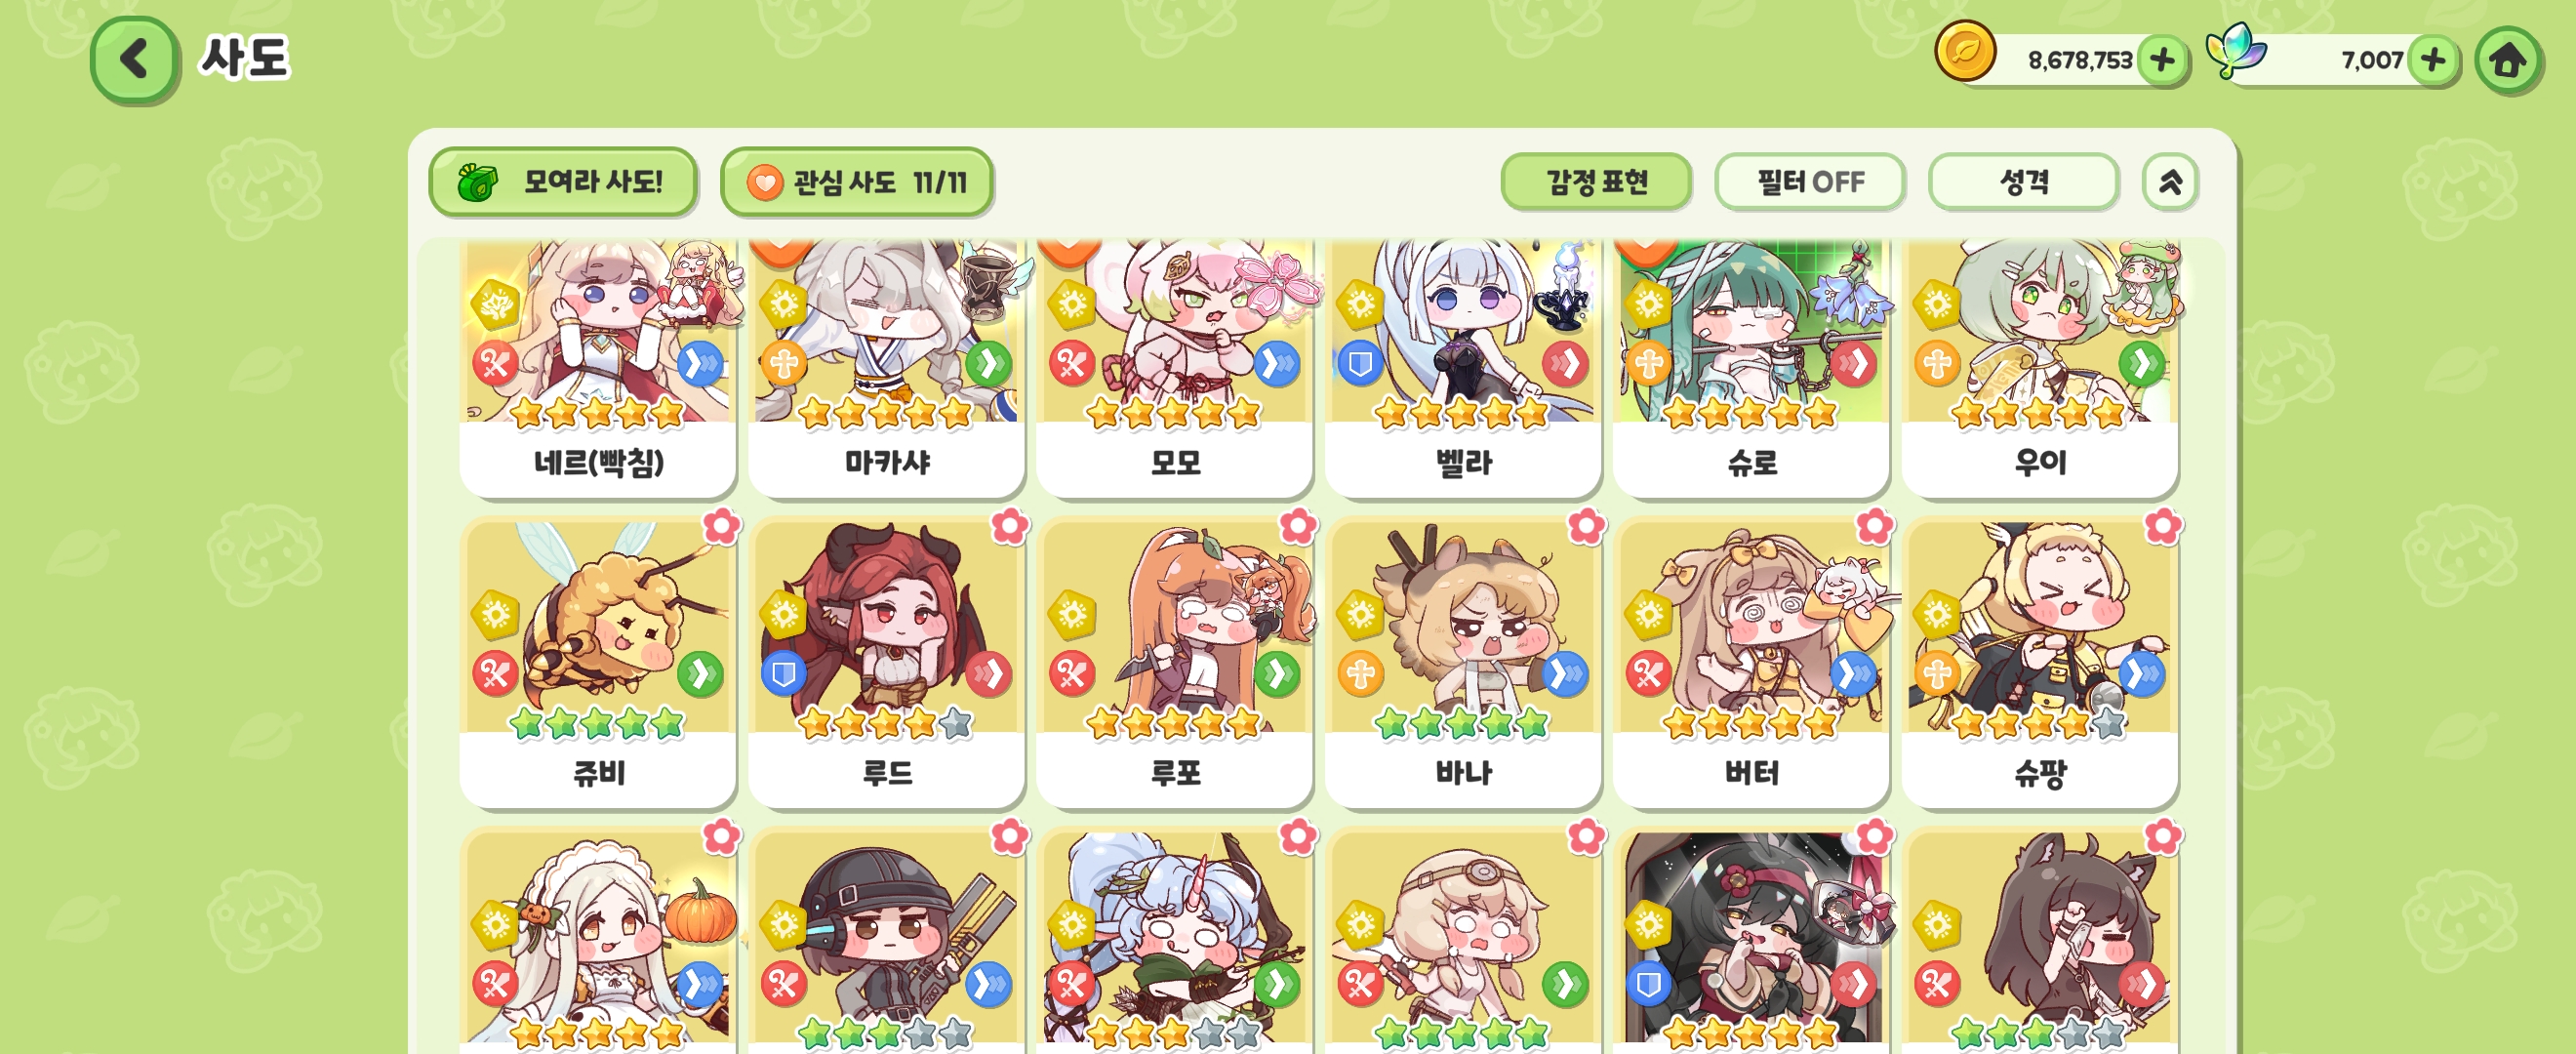Click the 모여라 사도! button

click(x=563, y=182)
